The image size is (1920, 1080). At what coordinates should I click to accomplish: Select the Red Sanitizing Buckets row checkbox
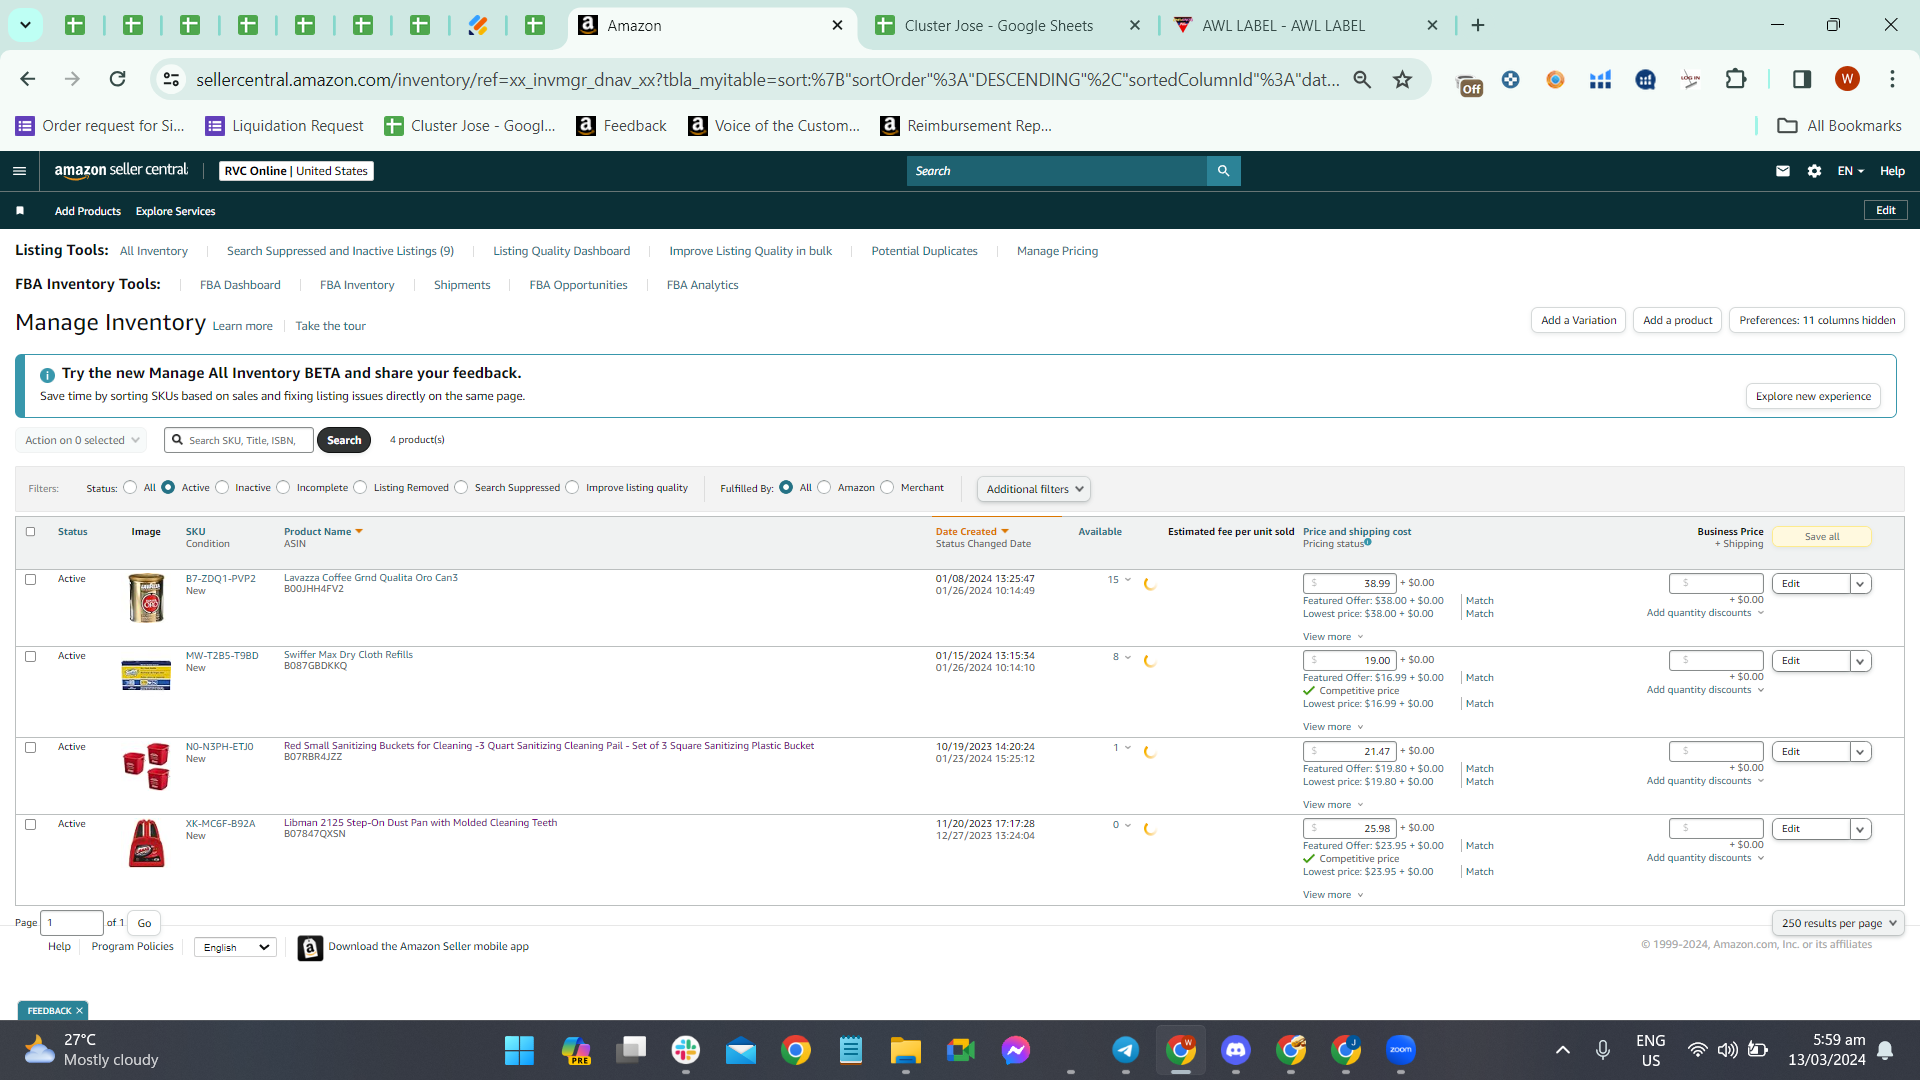coord(30,748)
